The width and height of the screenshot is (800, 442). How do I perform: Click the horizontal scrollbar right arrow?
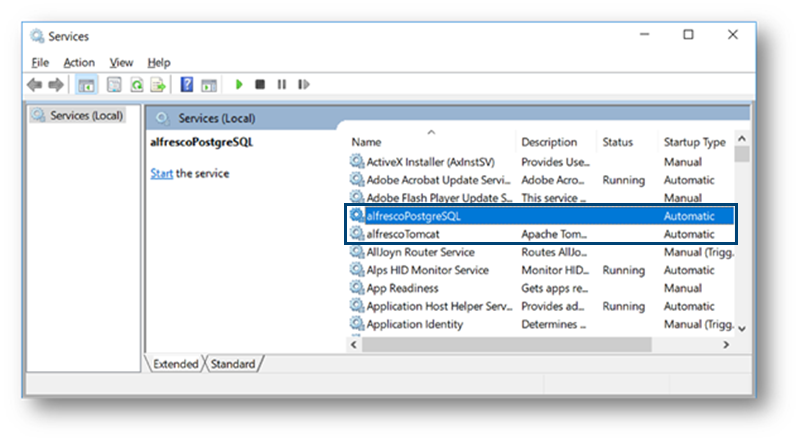click(x=726, y=344)
